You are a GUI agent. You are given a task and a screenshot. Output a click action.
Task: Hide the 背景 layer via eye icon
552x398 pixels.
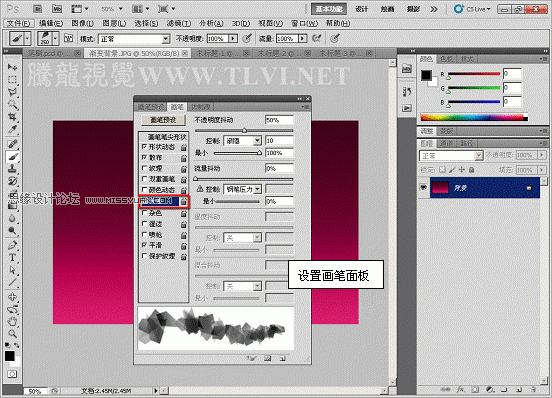point(424,188)
